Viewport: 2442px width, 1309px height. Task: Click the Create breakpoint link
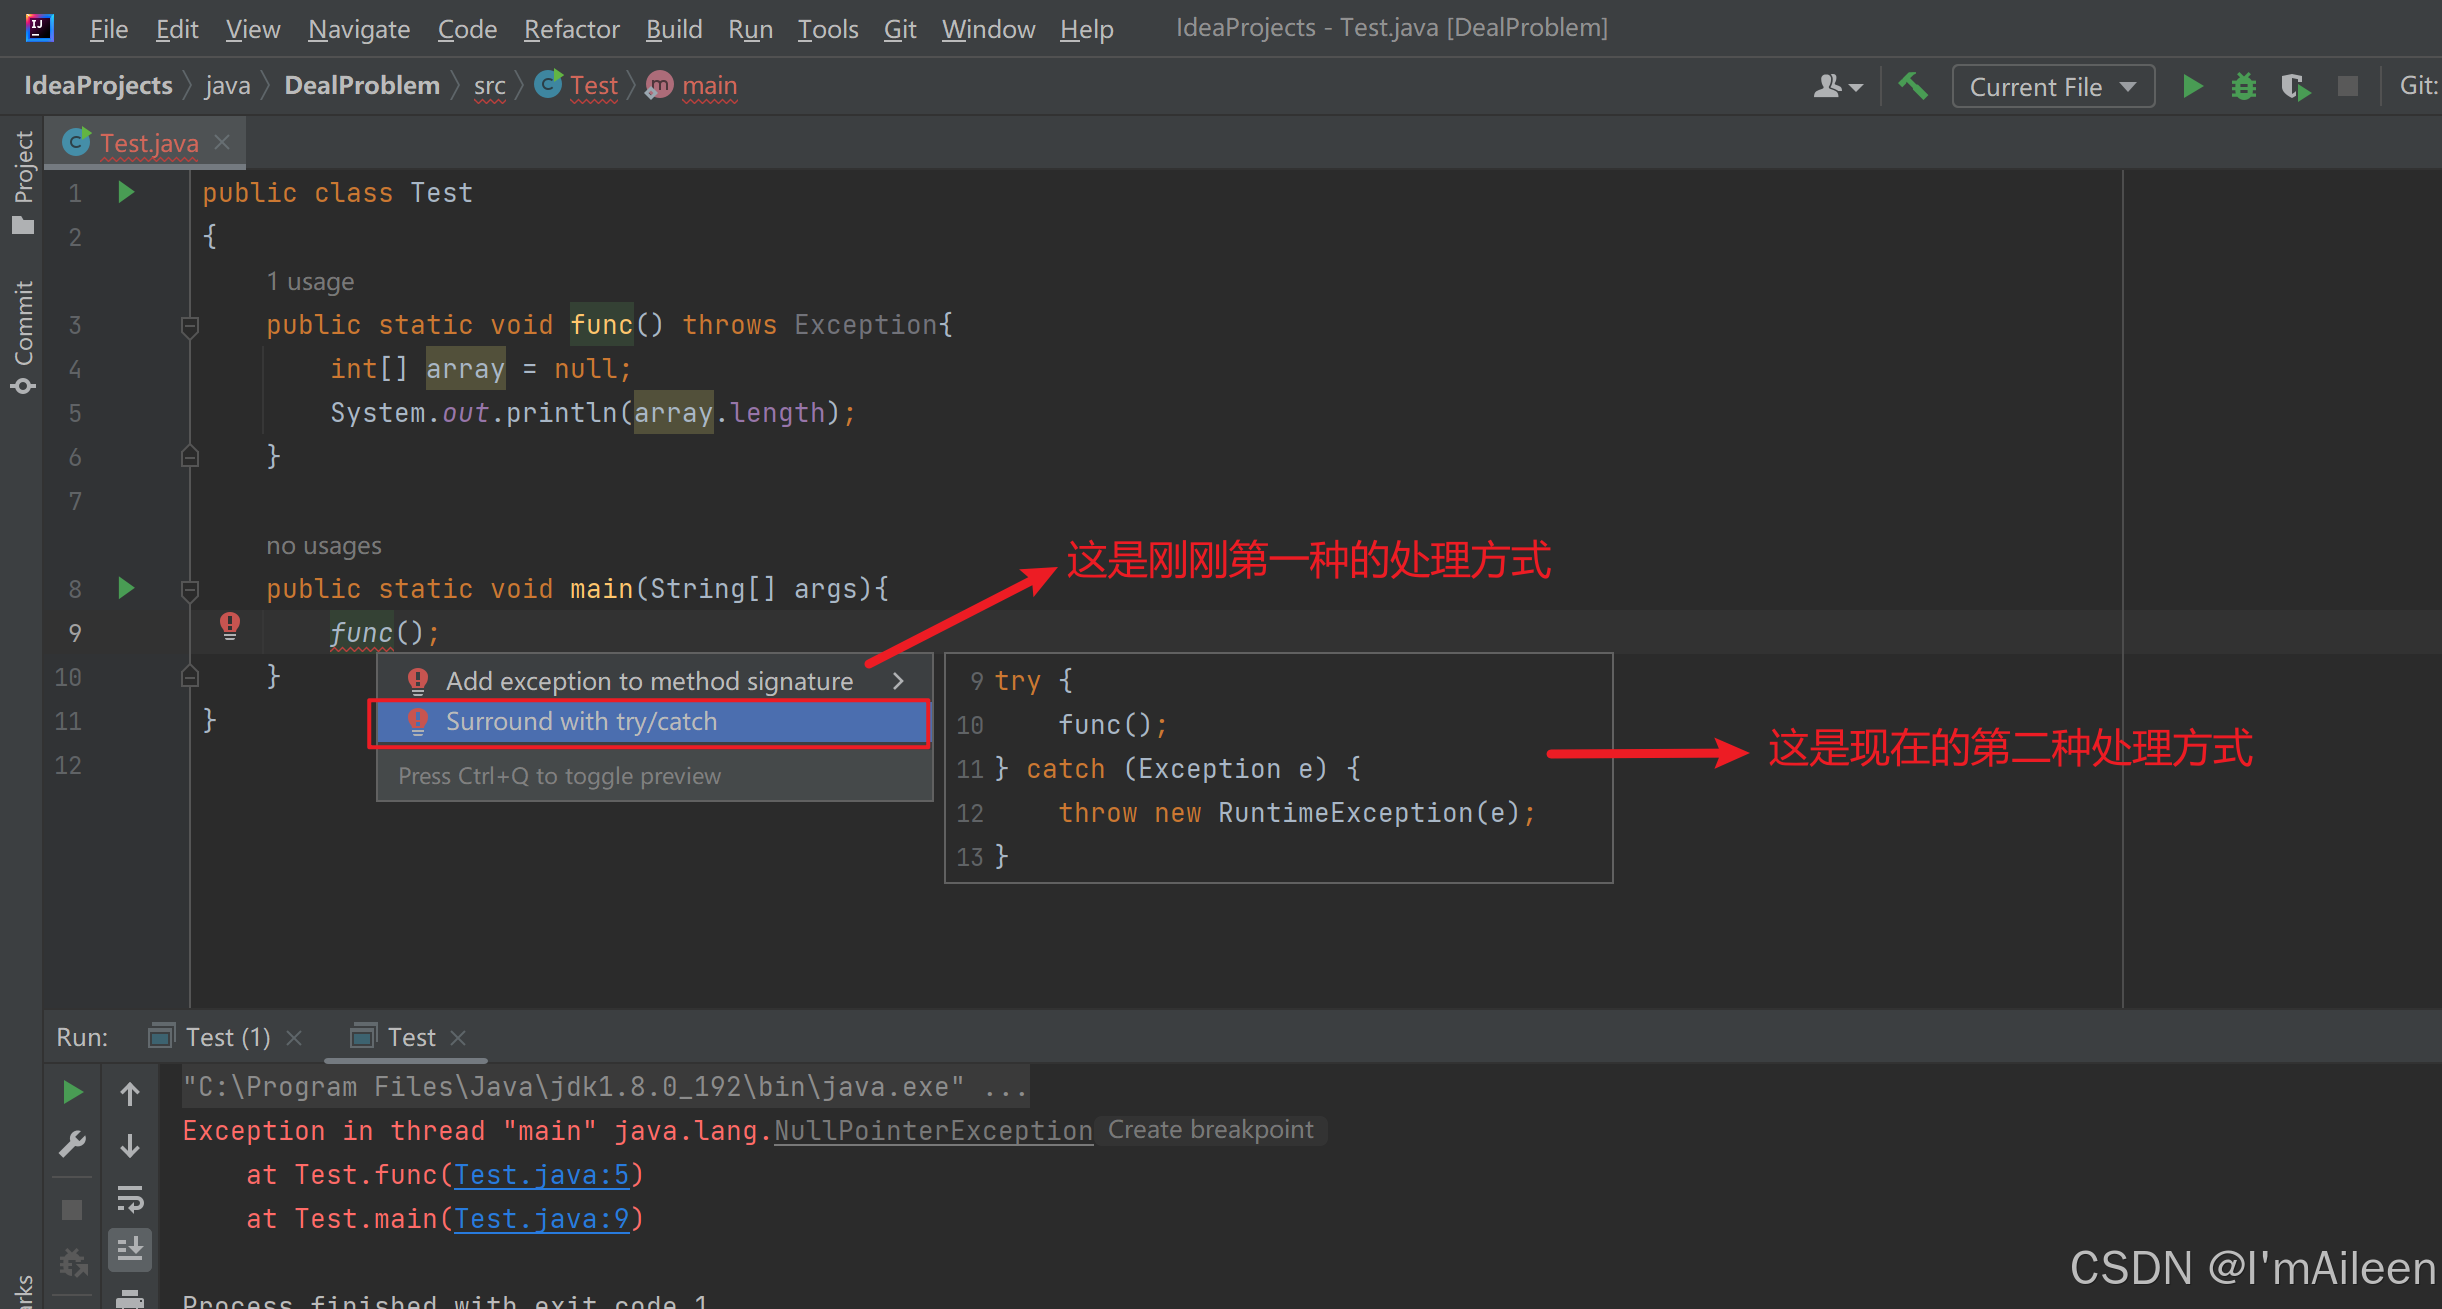(x=1210, y=1130)
